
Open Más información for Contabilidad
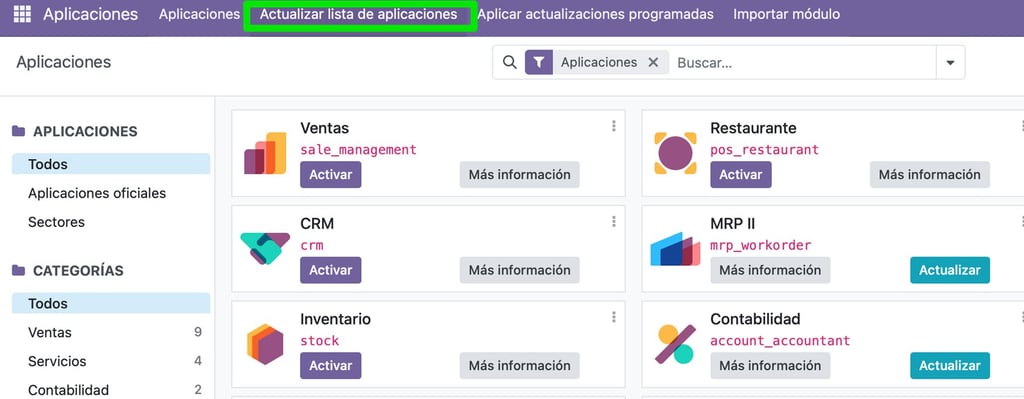(x=770, y=365)
